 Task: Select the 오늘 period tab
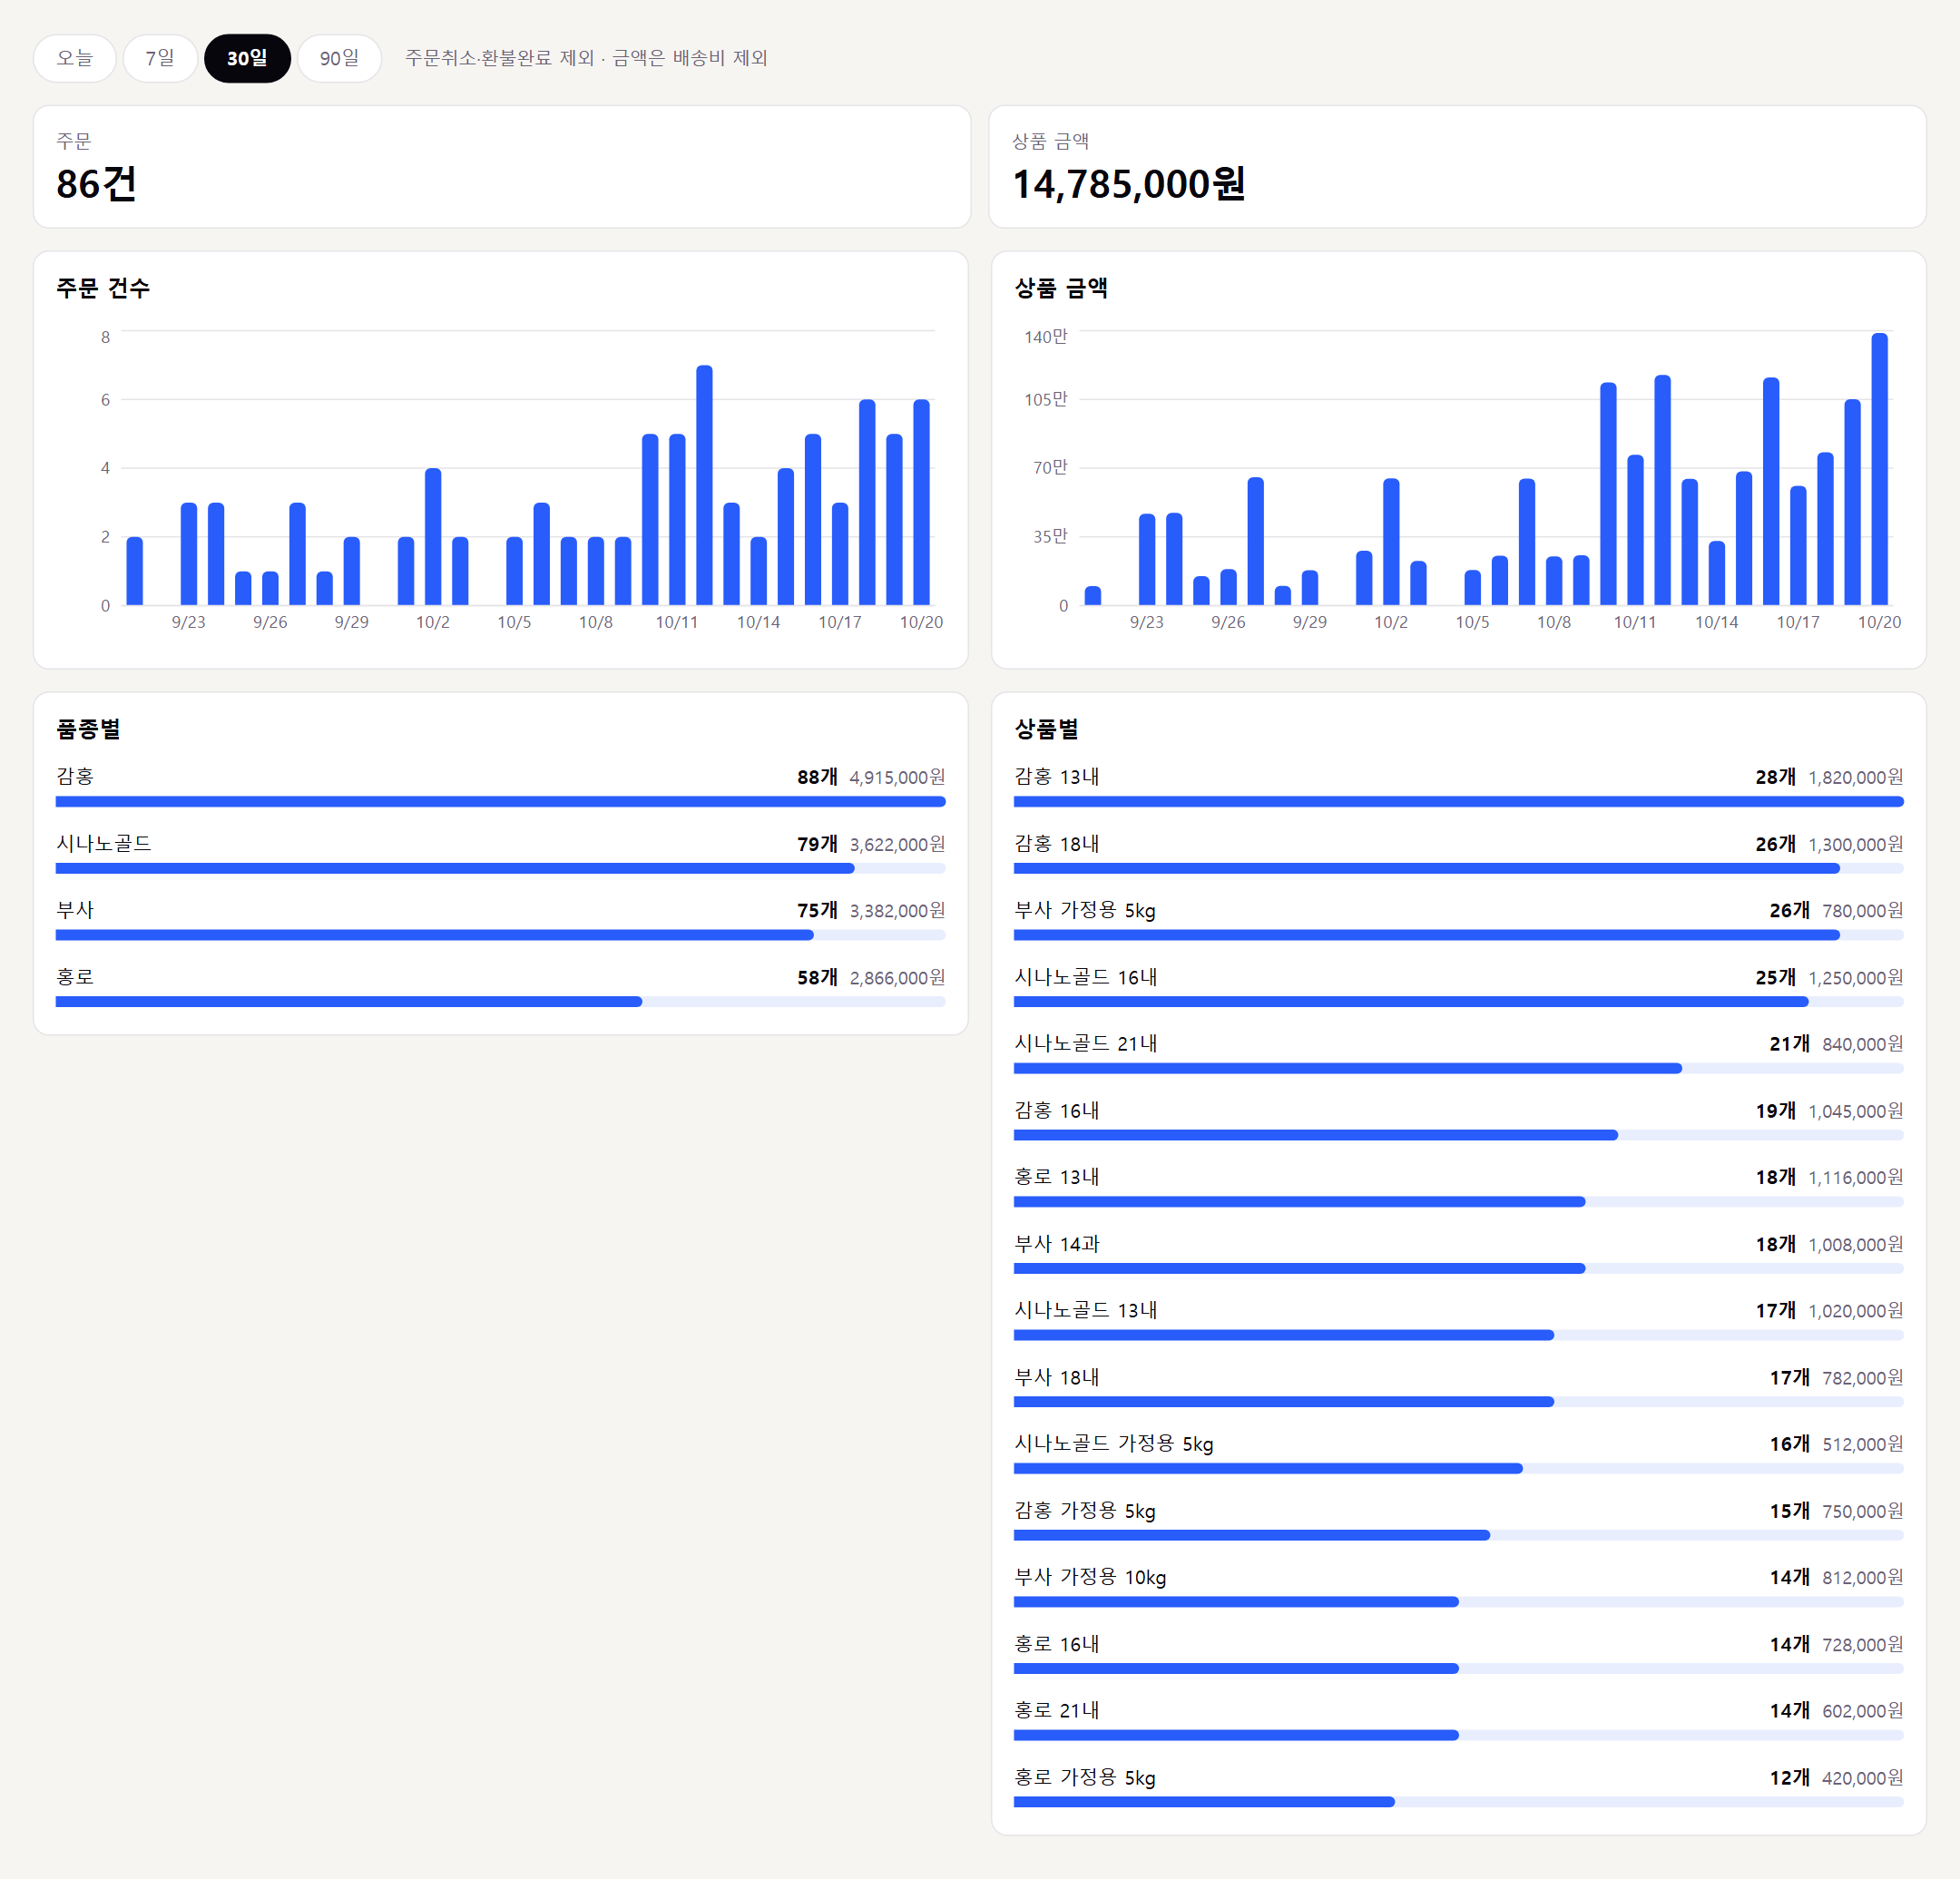click(75, 58)
